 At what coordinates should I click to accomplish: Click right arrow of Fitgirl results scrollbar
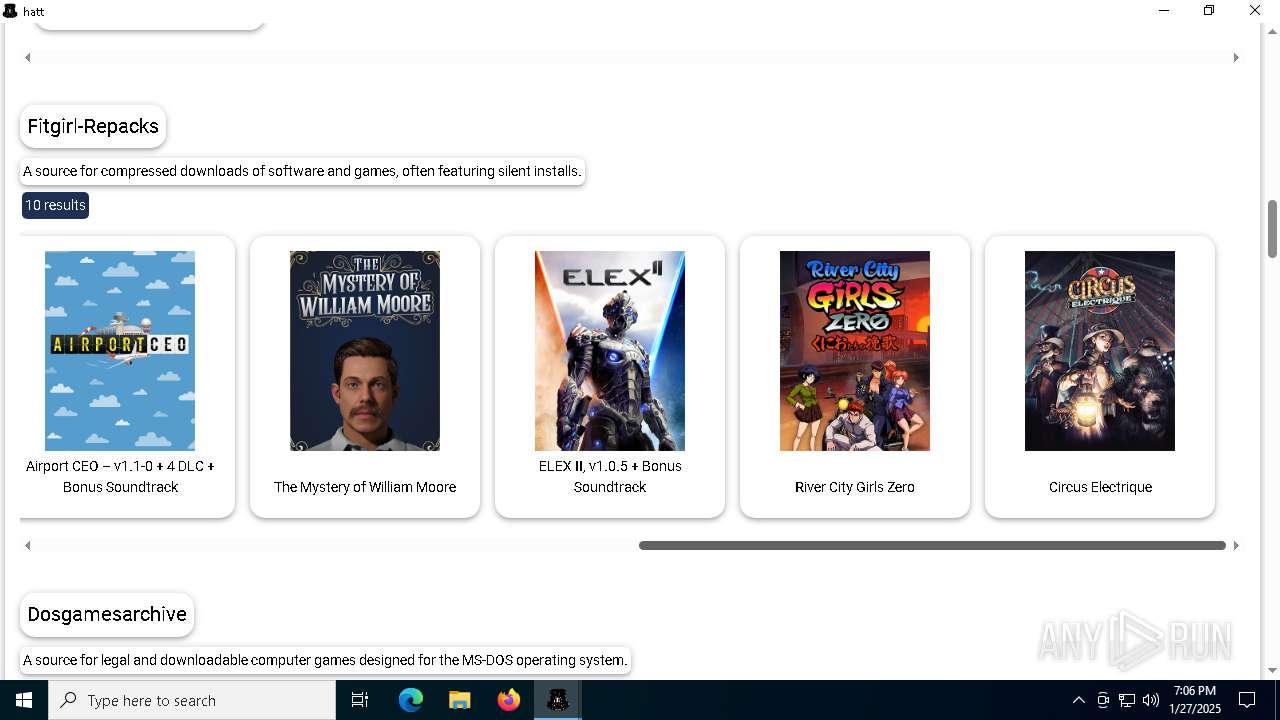[x=1236, y=545]
